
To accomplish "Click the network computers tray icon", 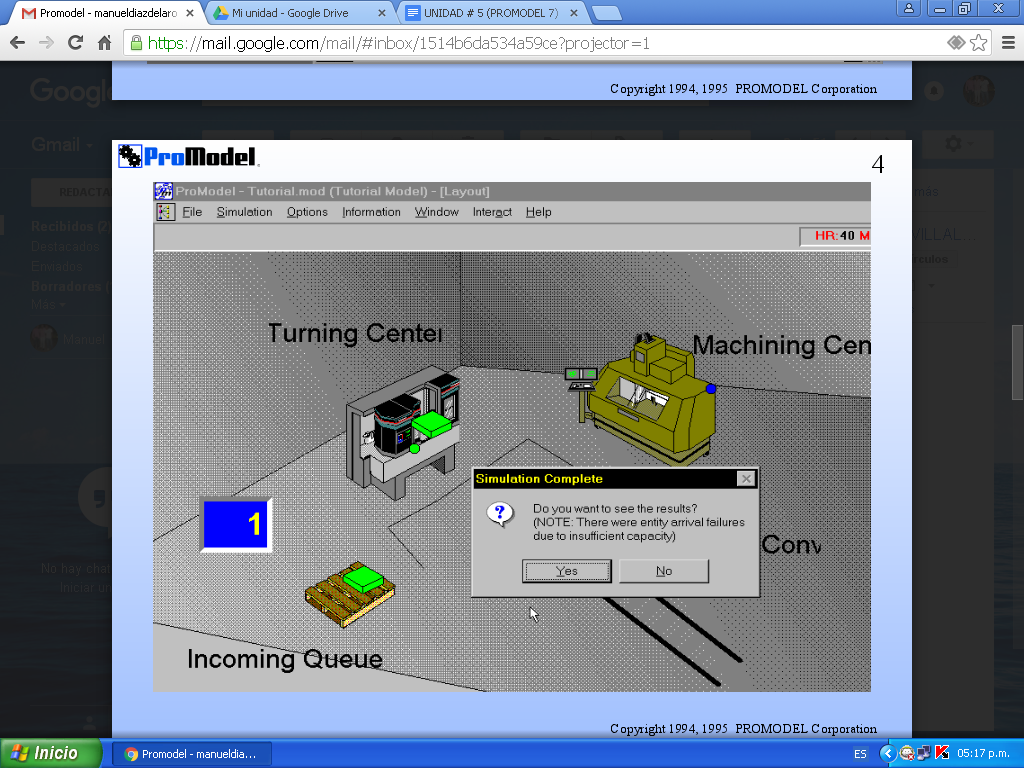I will tap(924, 754).
